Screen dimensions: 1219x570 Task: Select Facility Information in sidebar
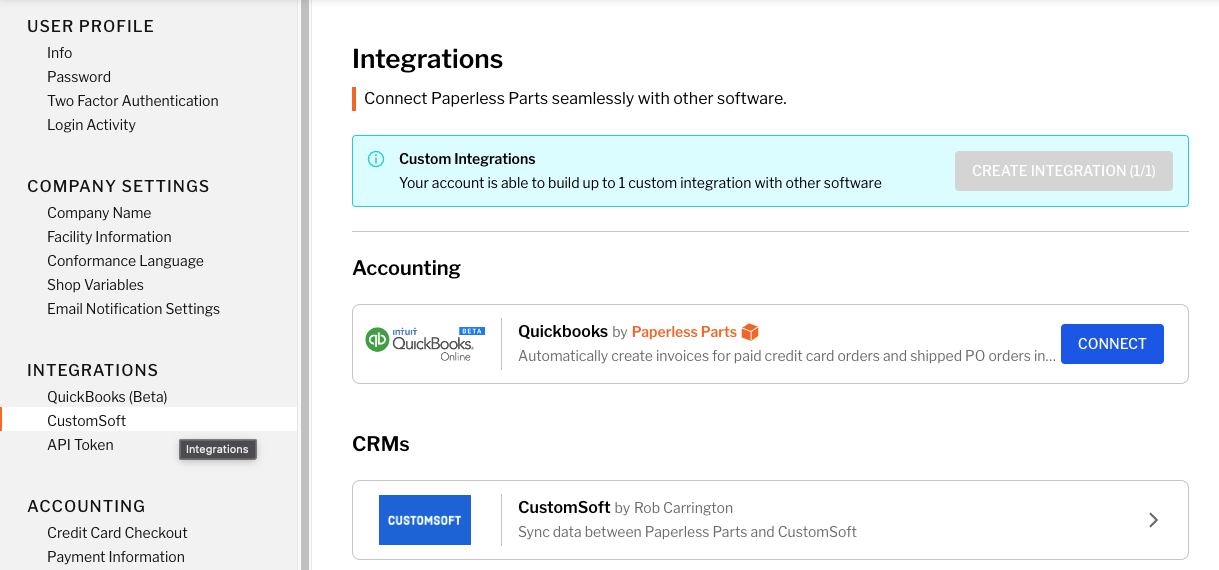click(109, 237)
